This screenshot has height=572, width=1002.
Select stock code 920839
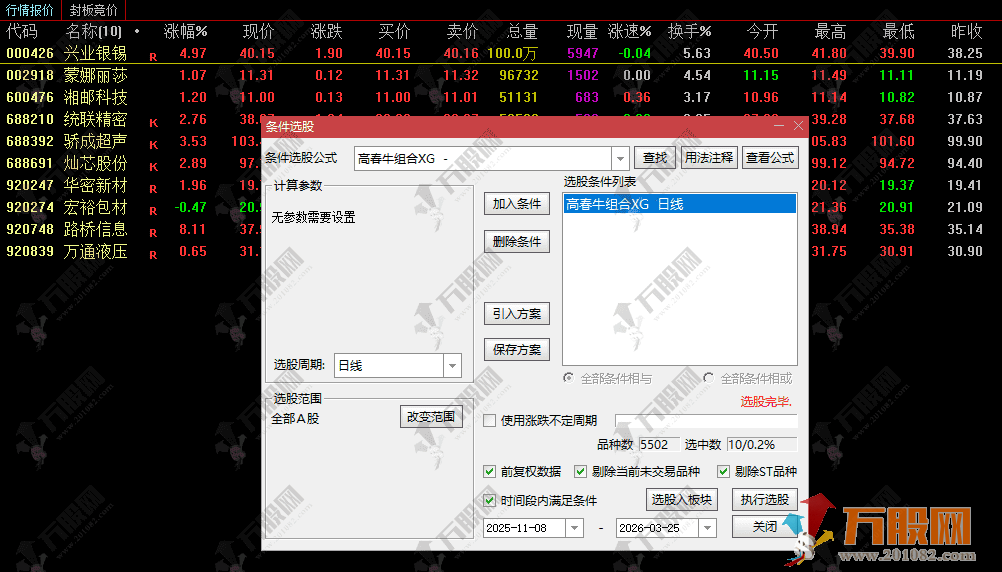click(30, 251)
